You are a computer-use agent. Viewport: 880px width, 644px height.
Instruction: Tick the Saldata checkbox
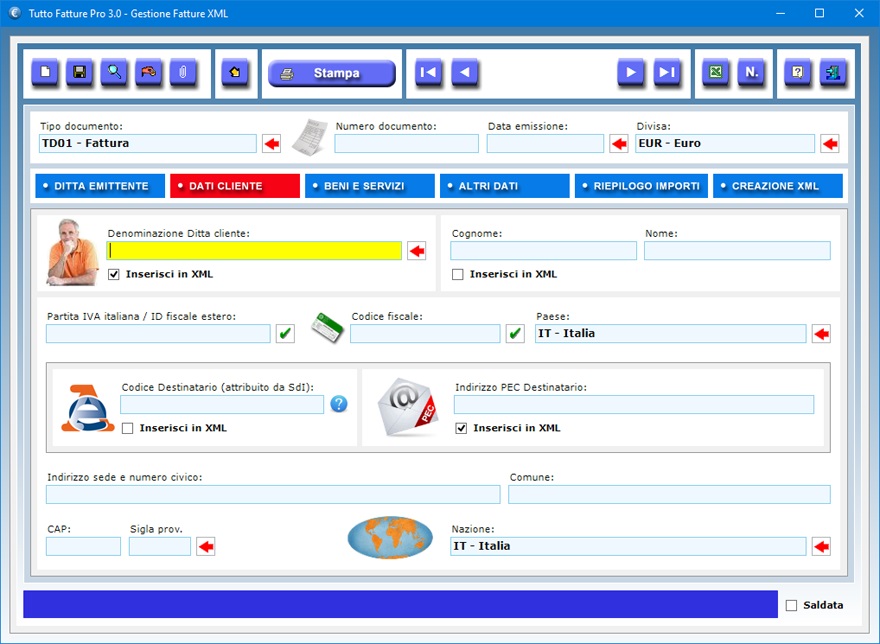(x=792, y=605)
